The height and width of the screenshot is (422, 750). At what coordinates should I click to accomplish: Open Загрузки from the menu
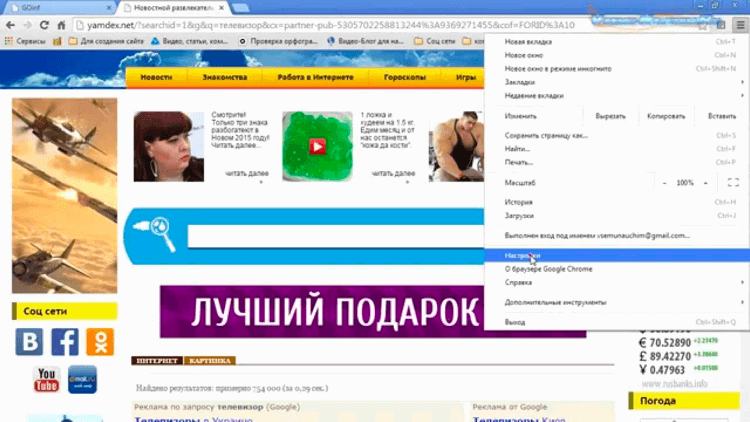617,215
